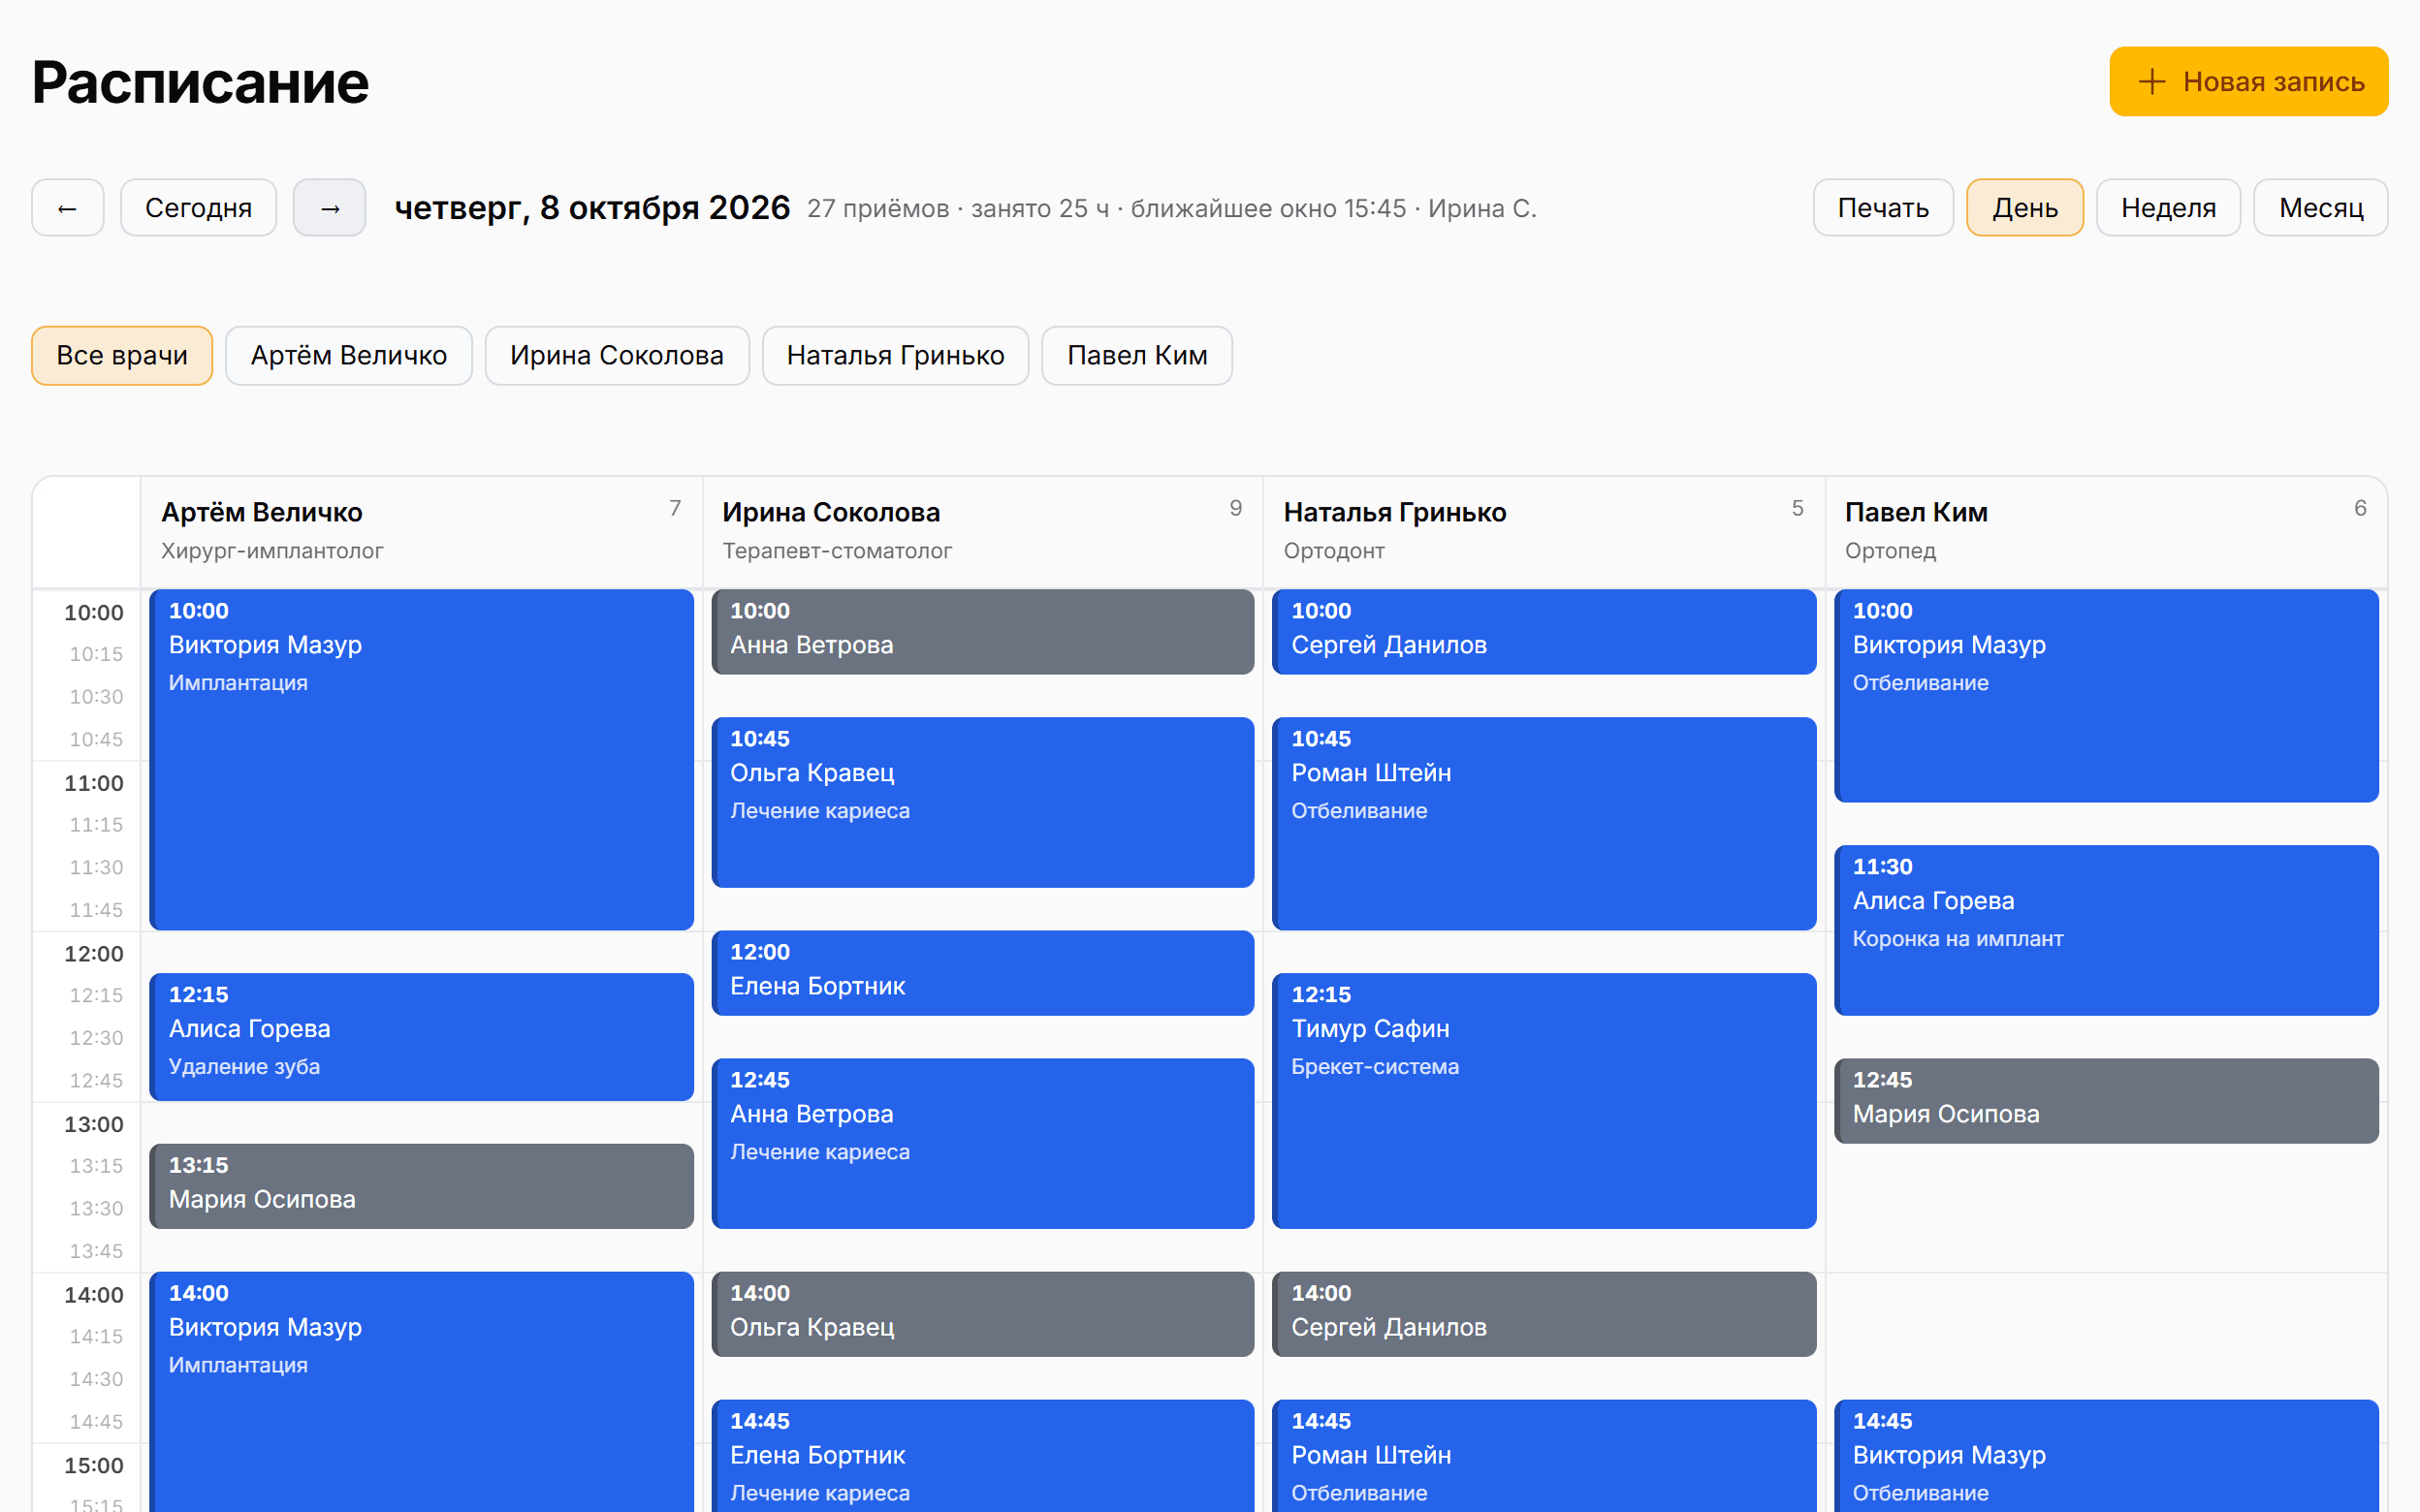Open Анна Ветрова's 12:45 Лечение кариеса appointment
Screen dimensions: 2420x1512
click(x=983, y=1143)
